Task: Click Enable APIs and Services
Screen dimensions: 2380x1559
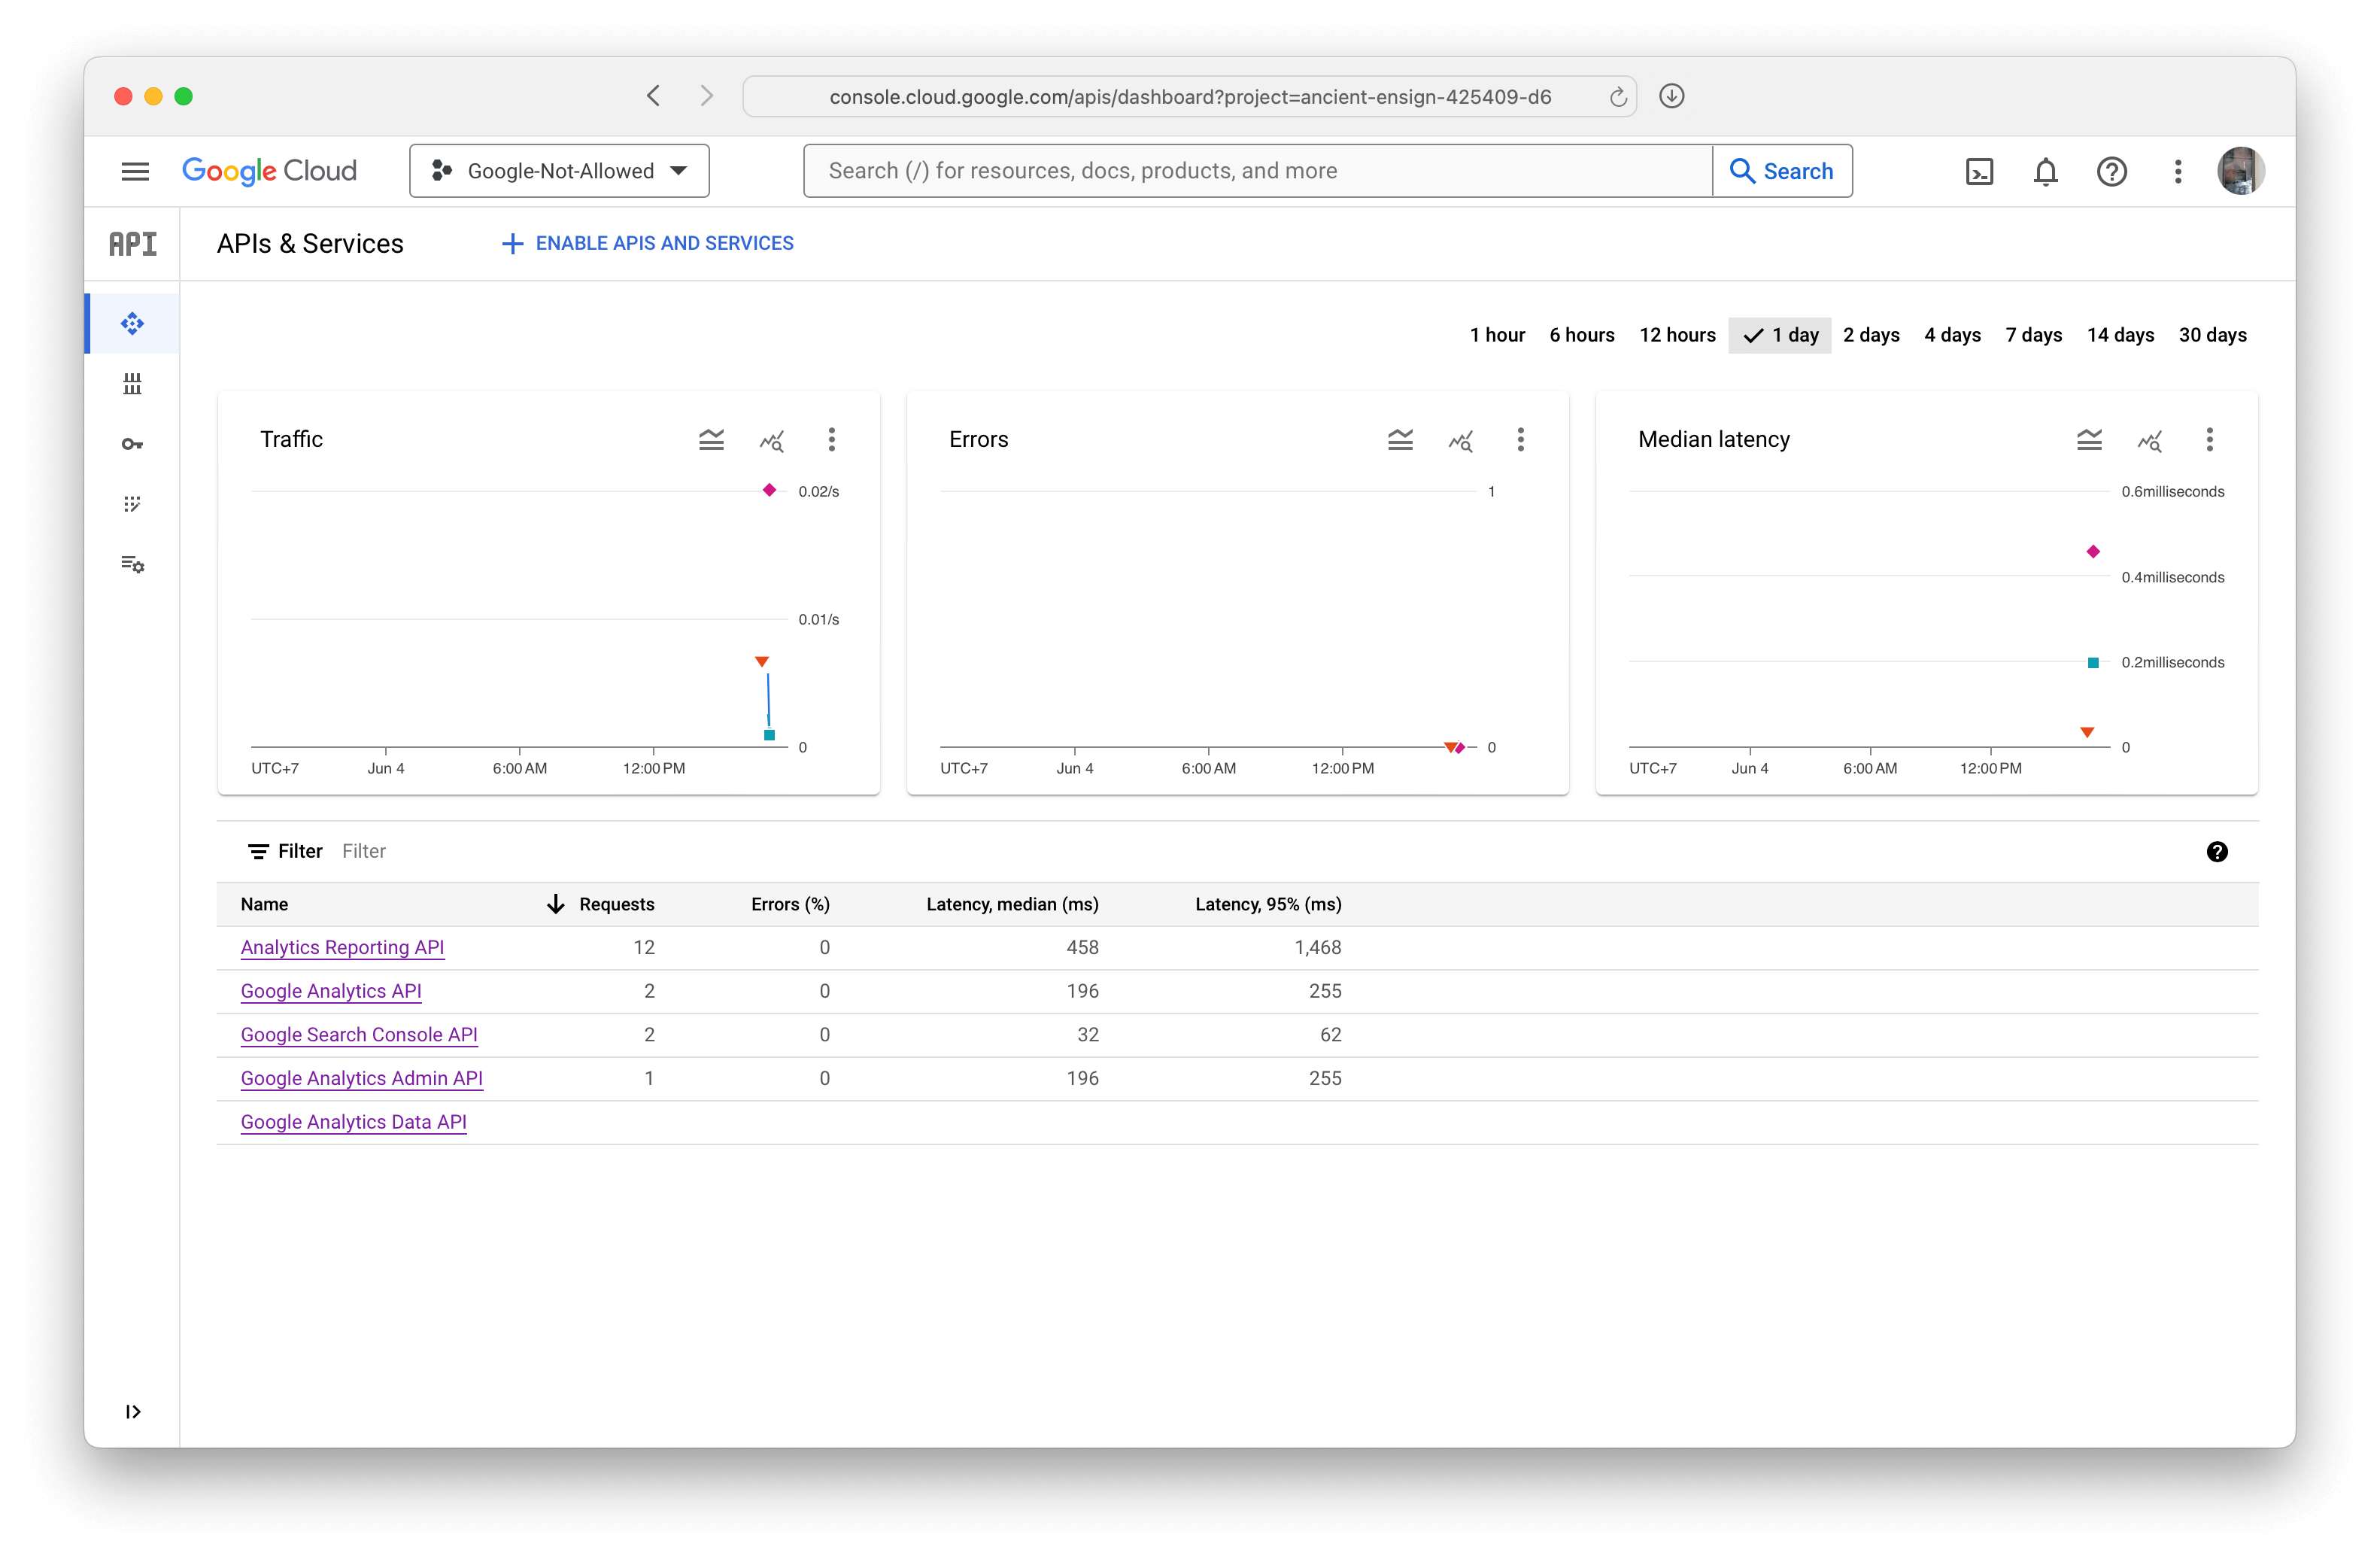Action: pyautogui.click(x=647, y=243)
